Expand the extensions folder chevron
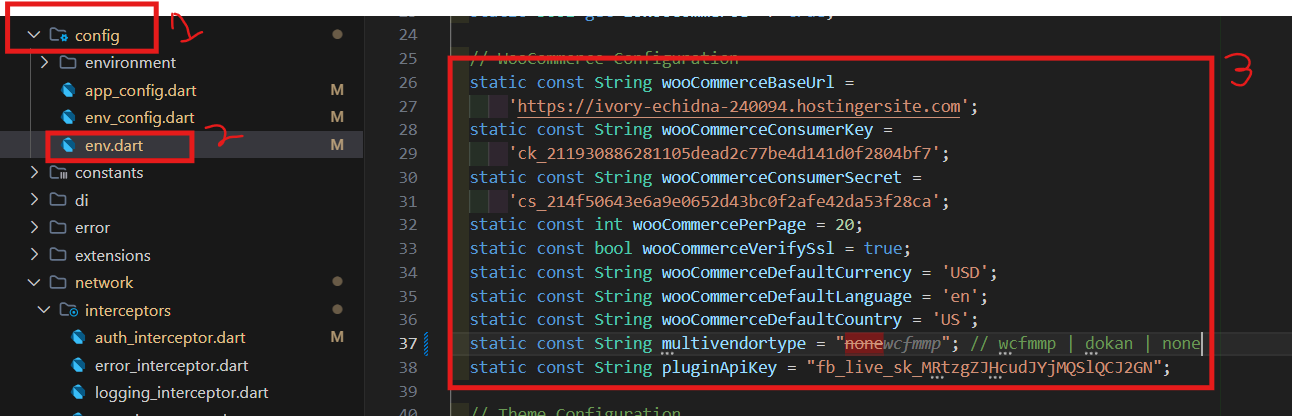Image resolution: width=1292 pixels, height=416 pixels. point(33,255)
